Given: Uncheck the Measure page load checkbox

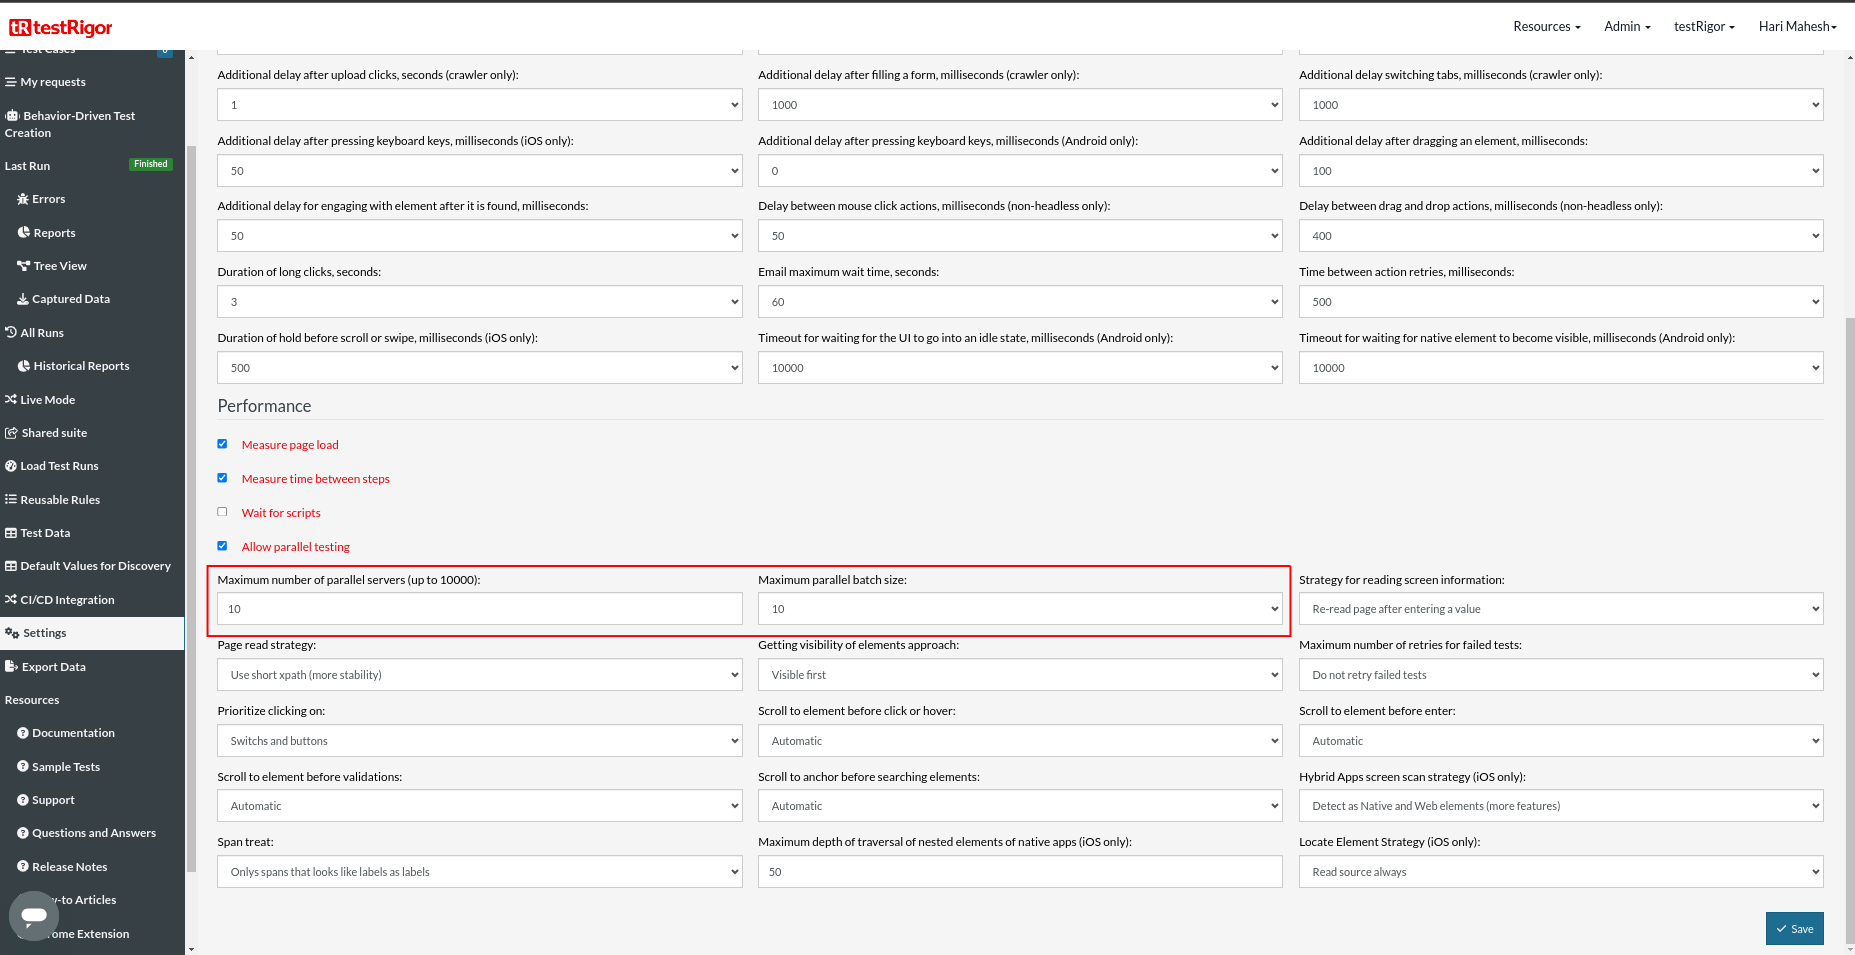Looking at the screenshot, I should pyautogui.click(x=222, y=444).
